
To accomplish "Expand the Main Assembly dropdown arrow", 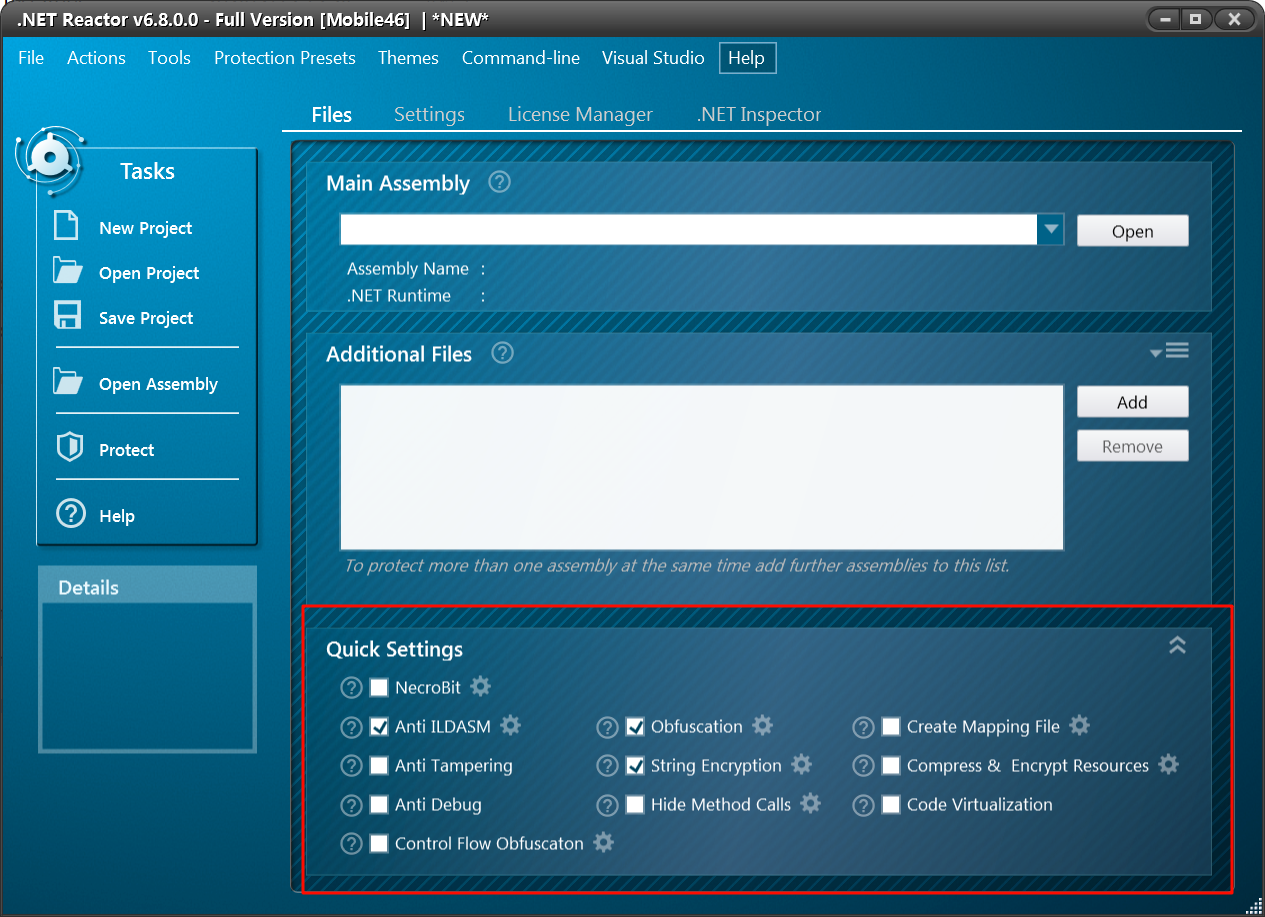I will pyautogui.click(x=1050, y=230).
